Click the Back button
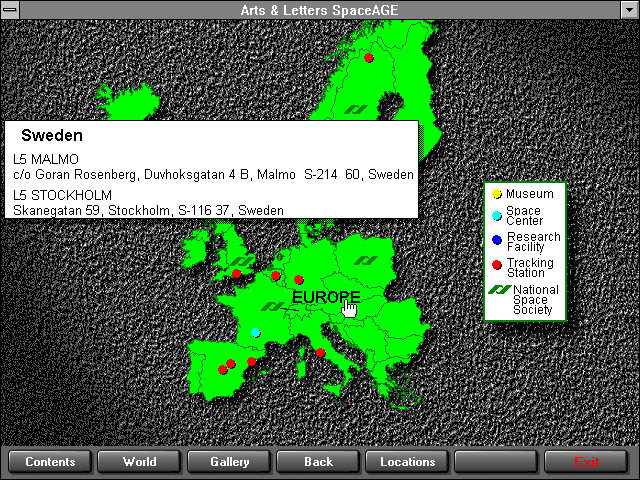Viewport: 640px width, 480px height. 318,462
